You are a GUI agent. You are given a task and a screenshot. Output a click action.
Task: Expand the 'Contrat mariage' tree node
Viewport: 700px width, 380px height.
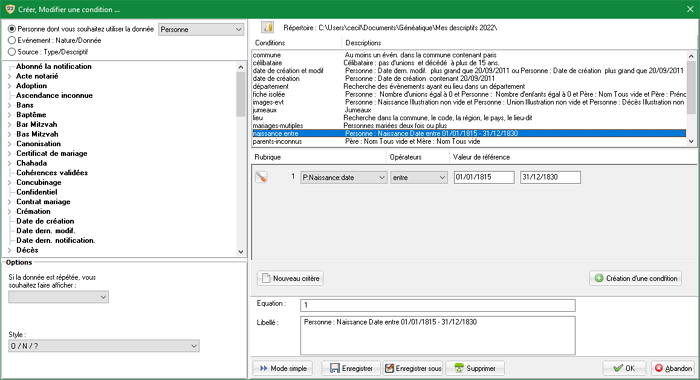pos(10,202)
